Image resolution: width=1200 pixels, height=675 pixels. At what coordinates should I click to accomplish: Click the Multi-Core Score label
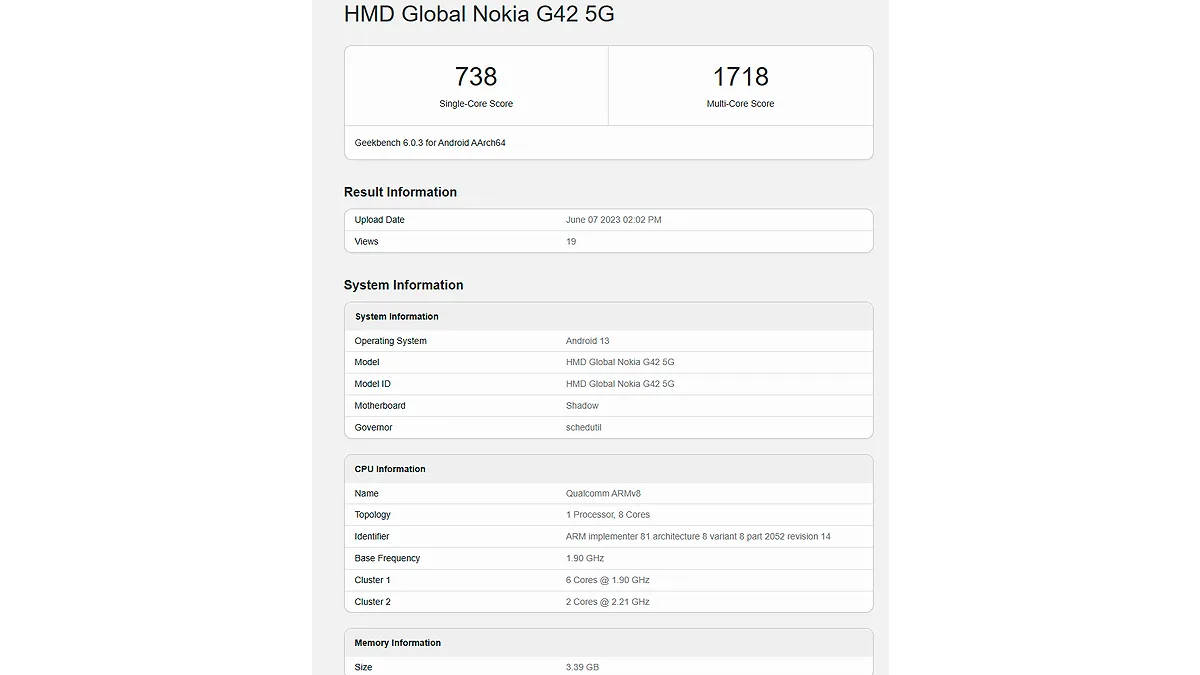click(x=740, y=104)
